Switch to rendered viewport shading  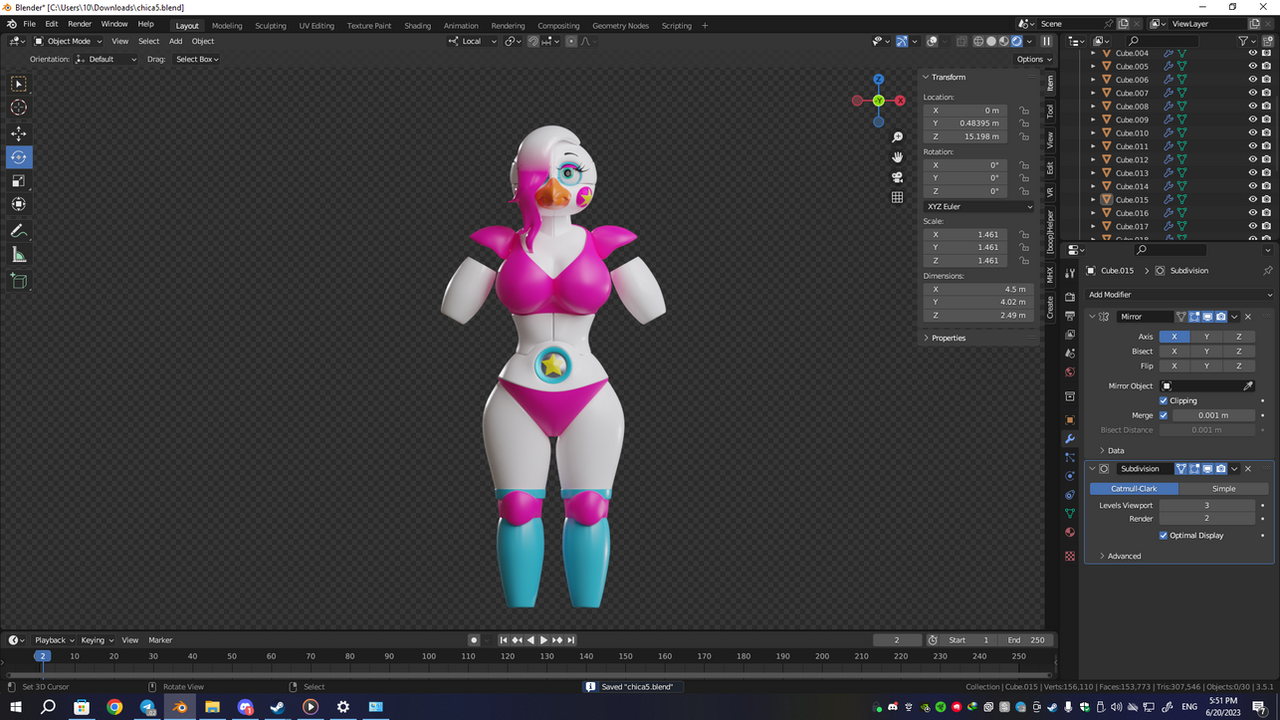1017,41
